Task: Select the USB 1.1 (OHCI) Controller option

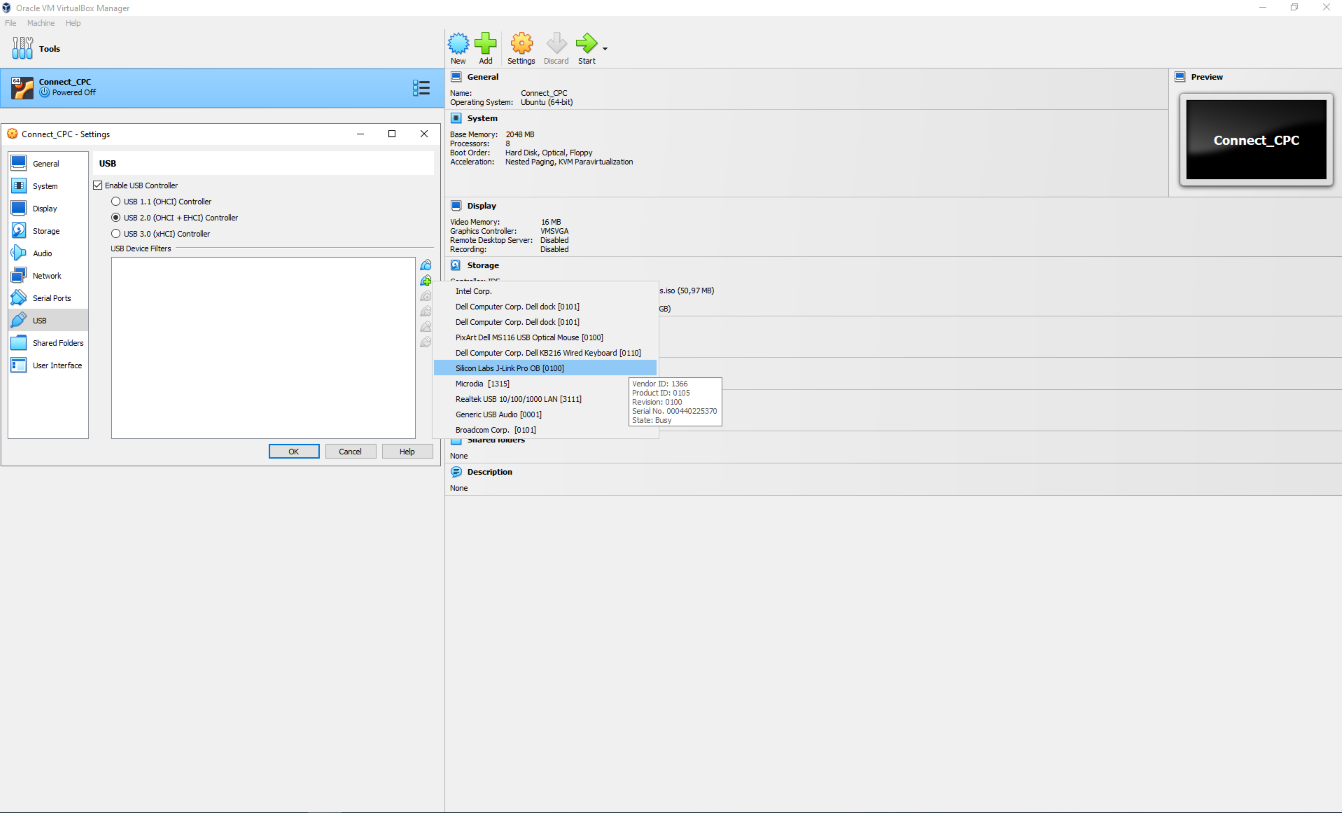Action: (116, 201)
